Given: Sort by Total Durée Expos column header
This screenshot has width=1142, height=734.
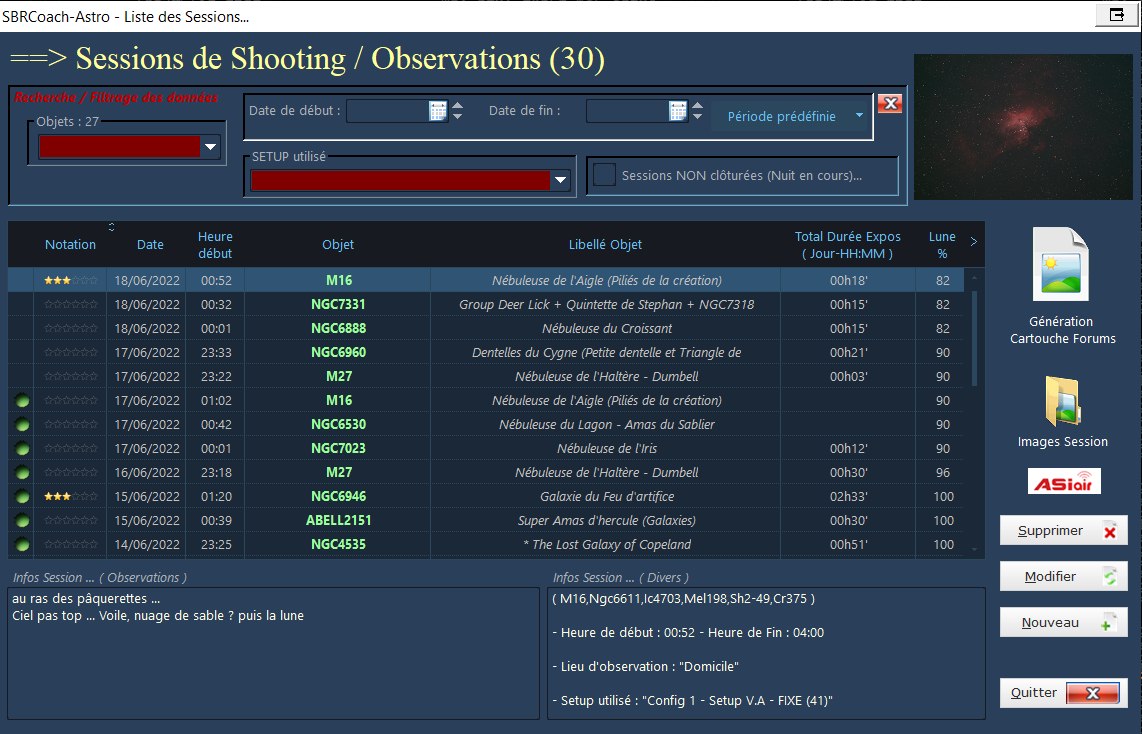Looking at the screenshot, I should point(847,245).
